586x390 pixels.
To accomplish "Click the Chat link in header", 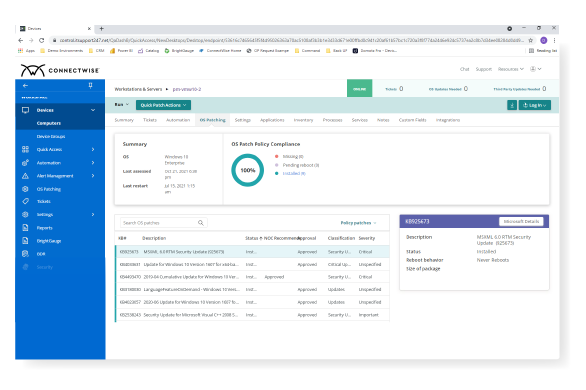I will coord(465,69).
